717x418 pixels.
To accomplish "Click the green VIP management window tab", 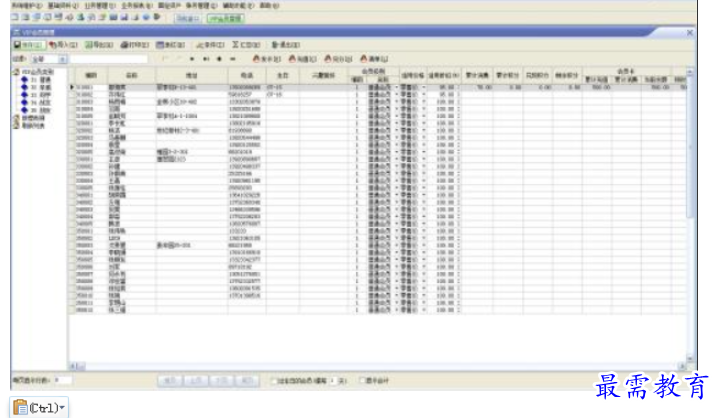I will (225, 18).
